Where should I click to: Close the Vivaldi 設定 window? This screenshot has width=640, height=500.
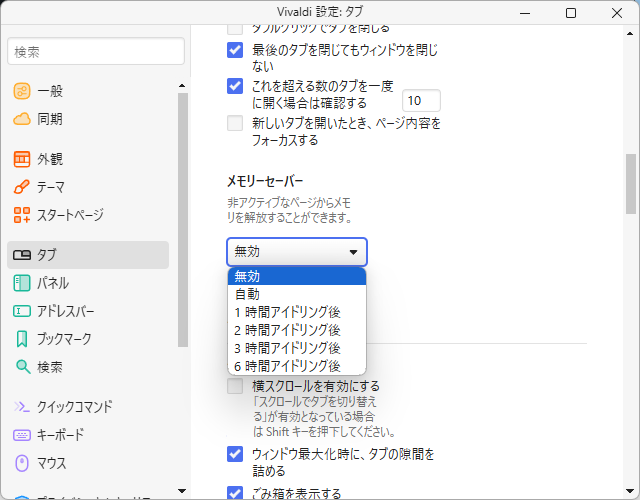[617, 13]
